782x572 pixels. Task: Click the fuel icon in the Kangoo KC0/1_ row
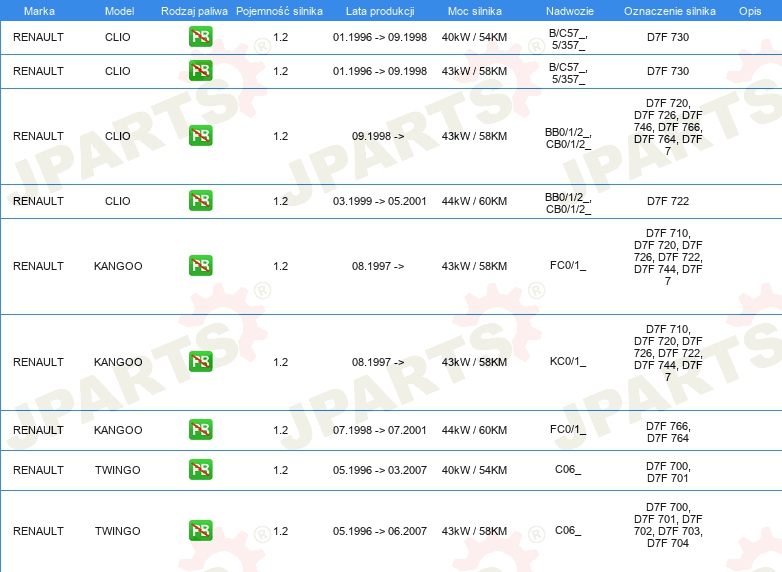(200, 361)
